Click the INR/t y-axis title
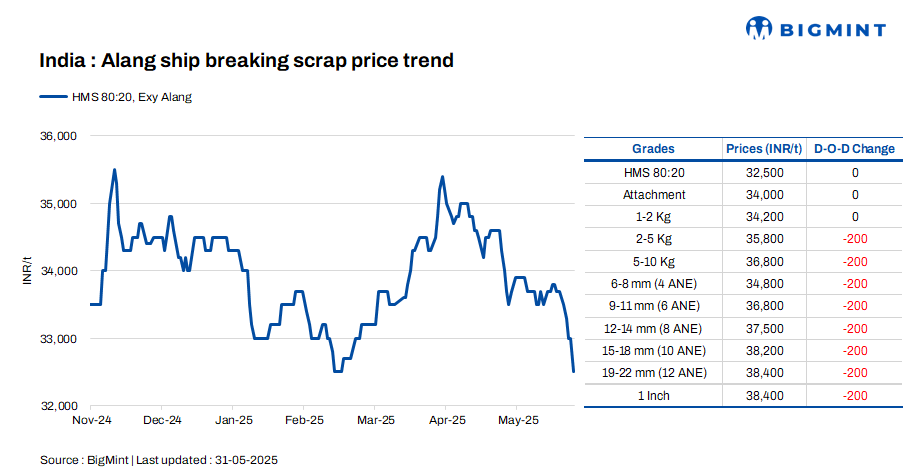Screen dimensions: 904x471 click(x=28, y=271)
